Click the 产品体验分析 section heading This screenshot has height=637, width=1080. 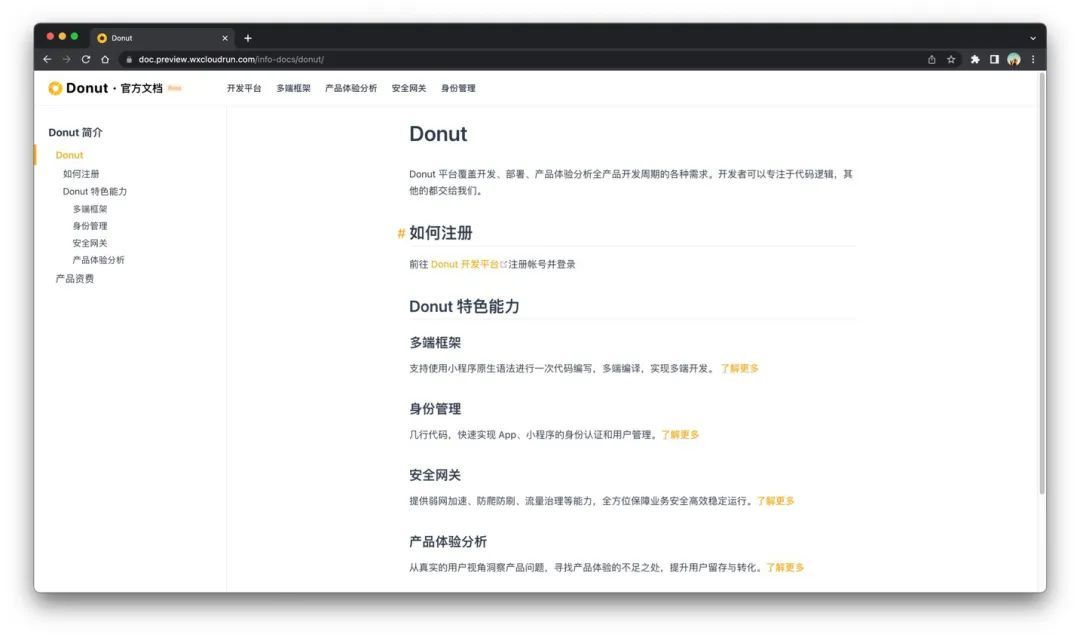(x=448, y=541)
